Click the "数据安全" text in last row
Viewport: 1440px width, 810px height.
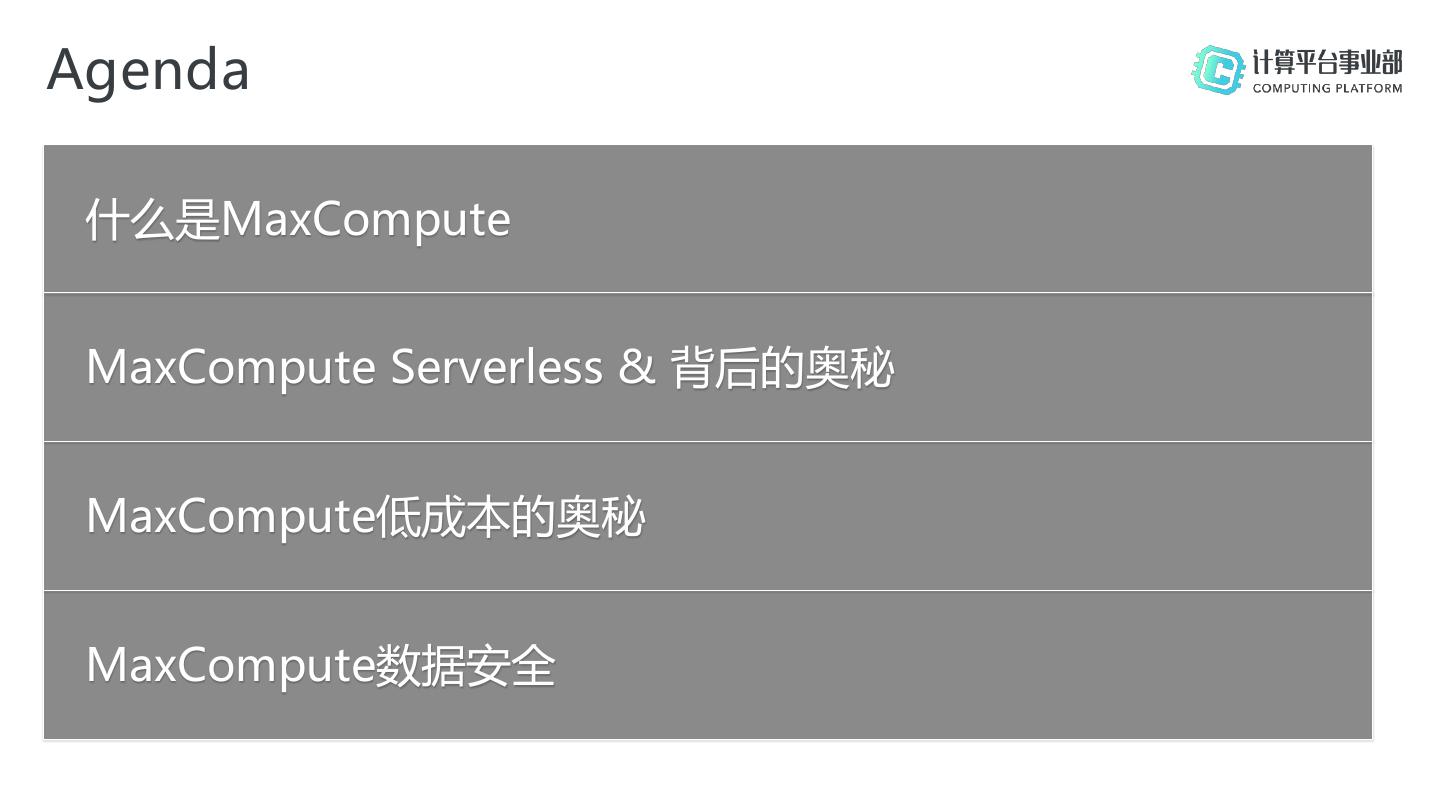pyautogui.click(x=465, y=665)
